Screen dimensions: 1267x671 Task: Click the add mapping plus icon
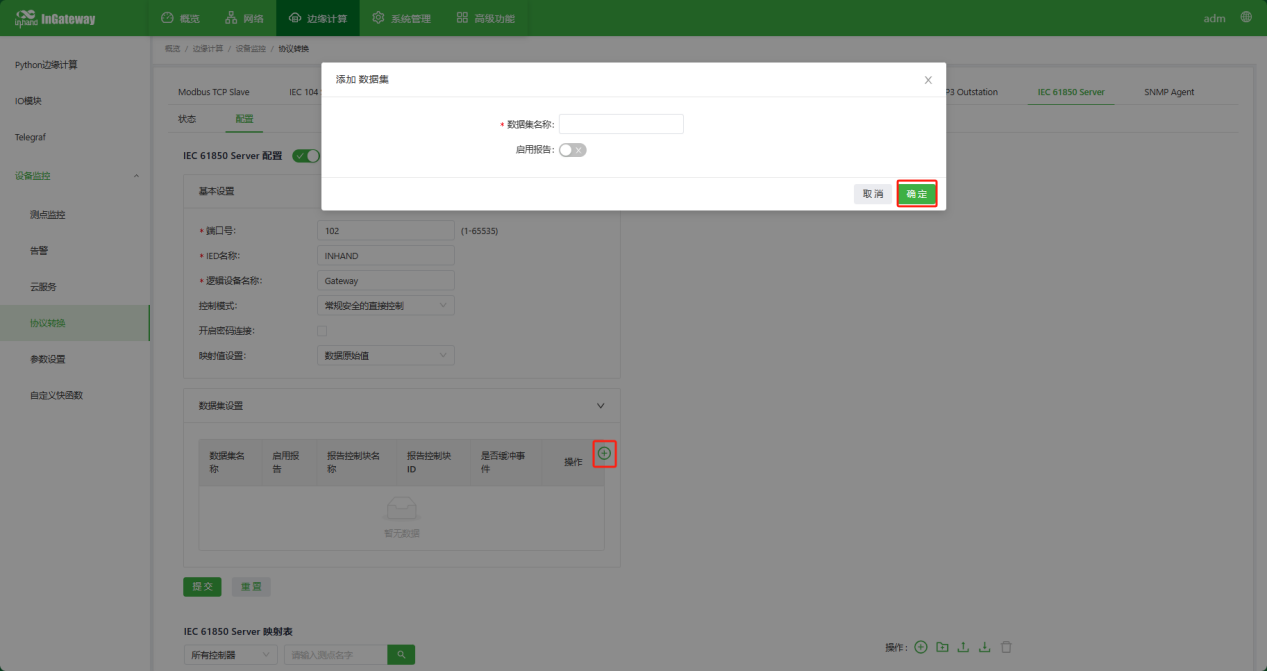(x=921, y=647)
